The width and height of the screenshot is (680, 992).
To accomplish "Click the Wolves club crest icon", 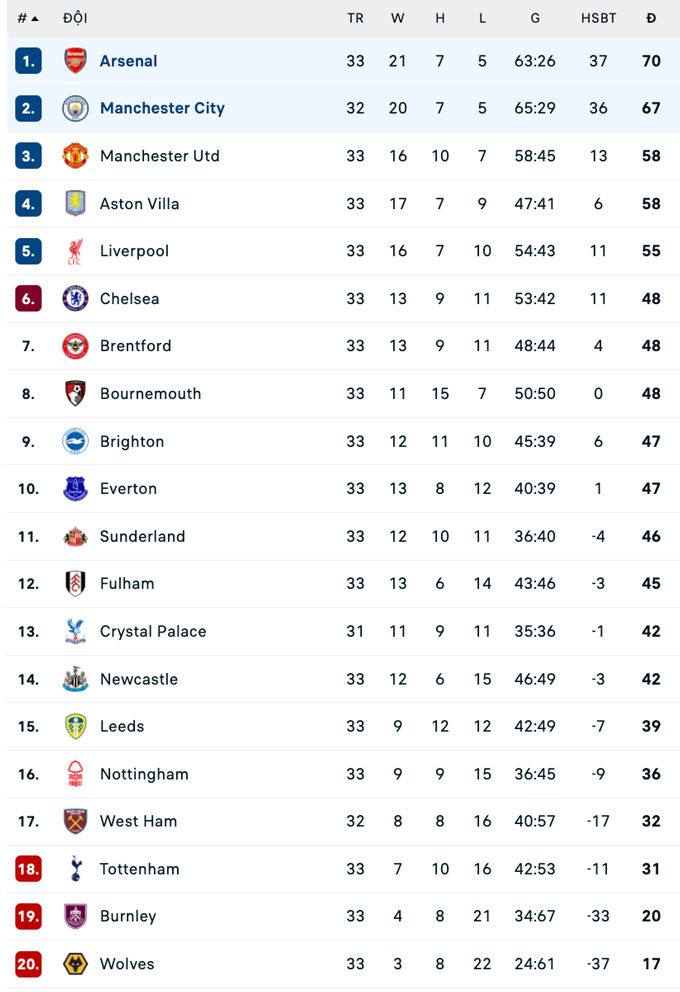I will click(x=75, y=964).
